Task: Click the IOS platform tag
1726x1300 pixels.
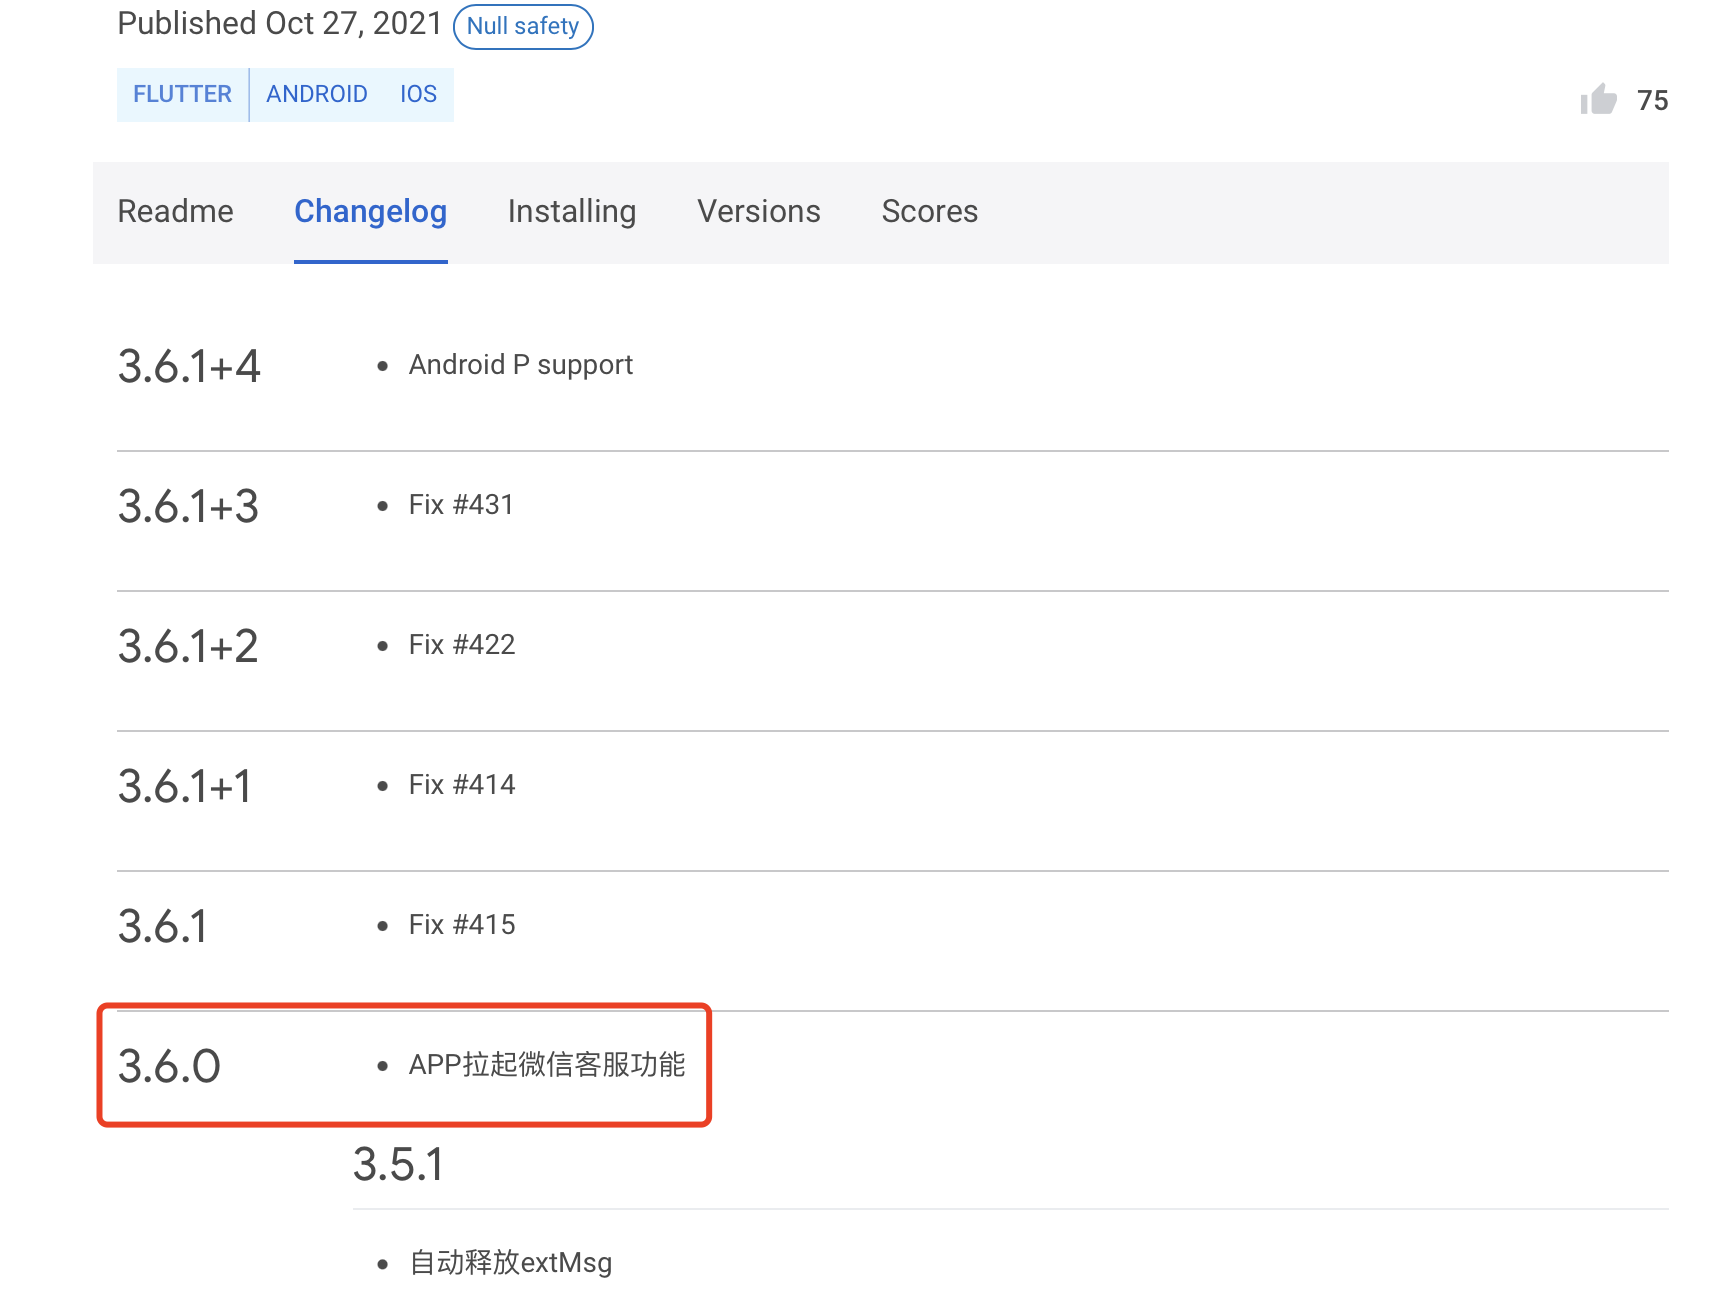Action: click(418, 94)
